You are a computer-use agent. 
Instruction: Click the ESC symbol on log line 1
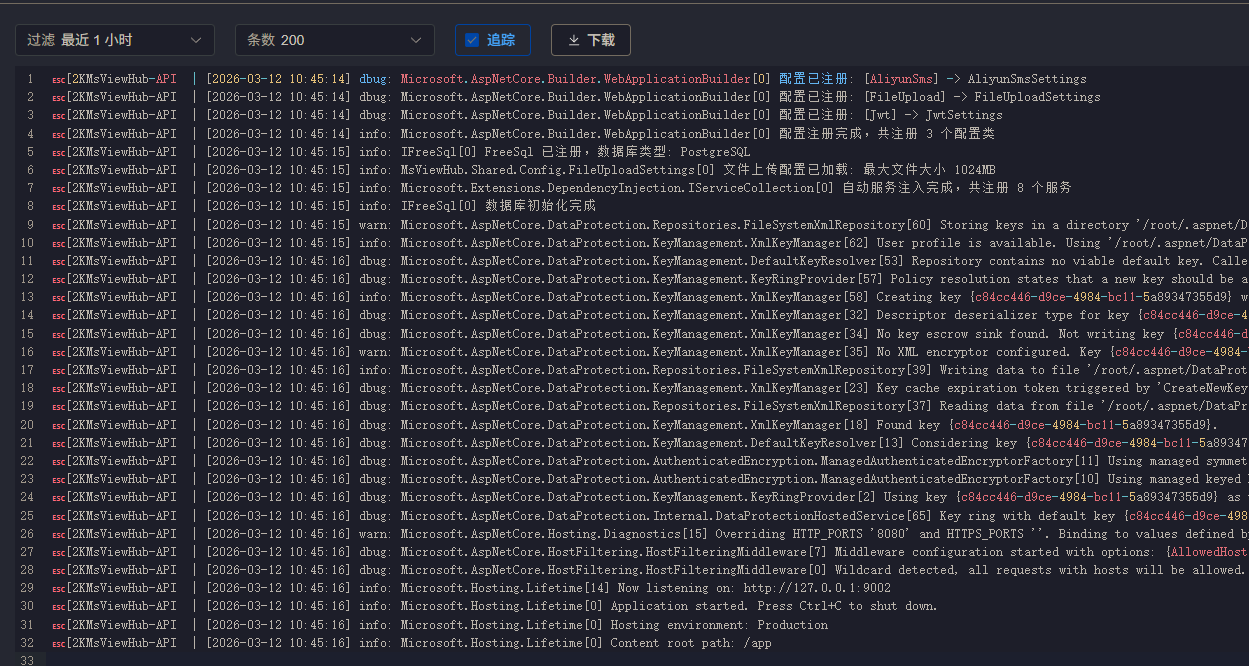(59, 80)
